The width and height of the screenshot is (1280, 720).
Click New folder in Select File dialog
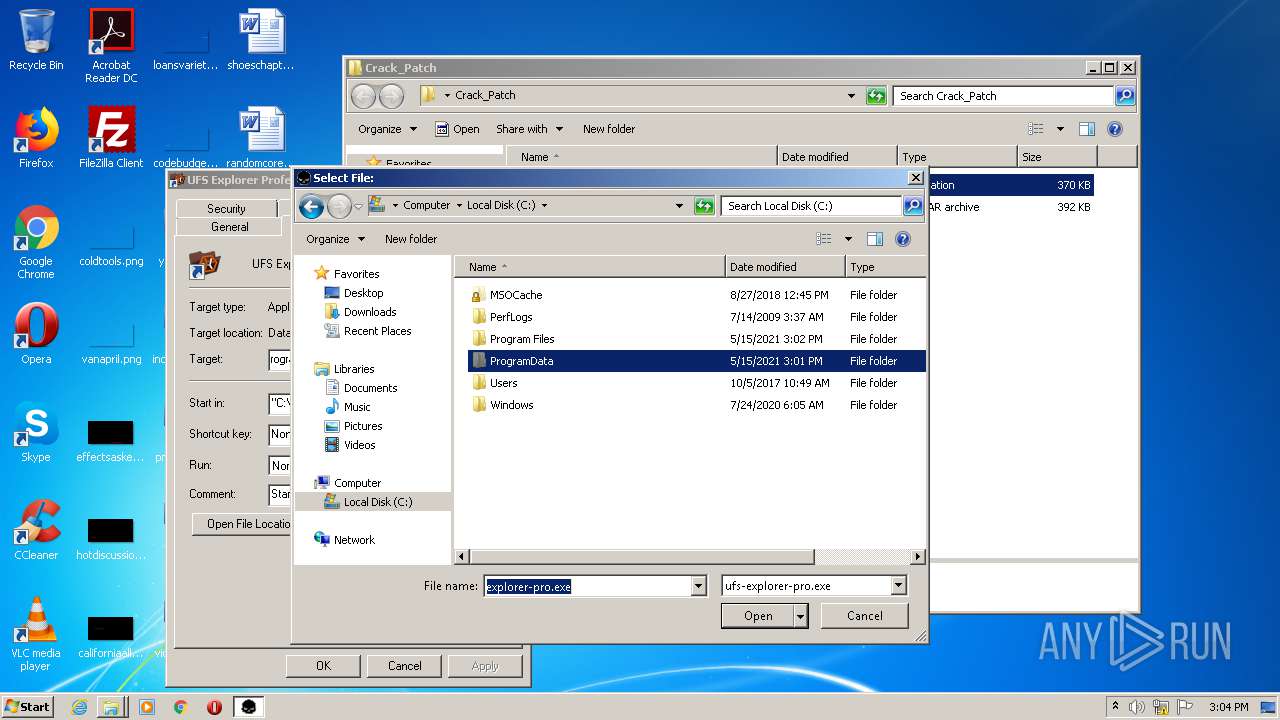point(411,239)
